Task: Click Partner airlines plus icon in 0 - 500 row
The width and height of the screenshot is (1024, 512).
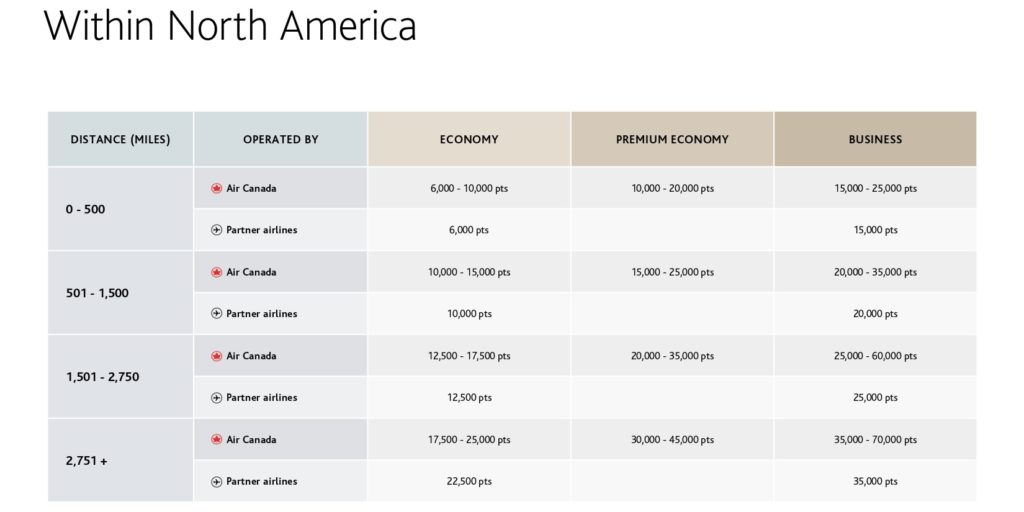Action: click(217, 230)
